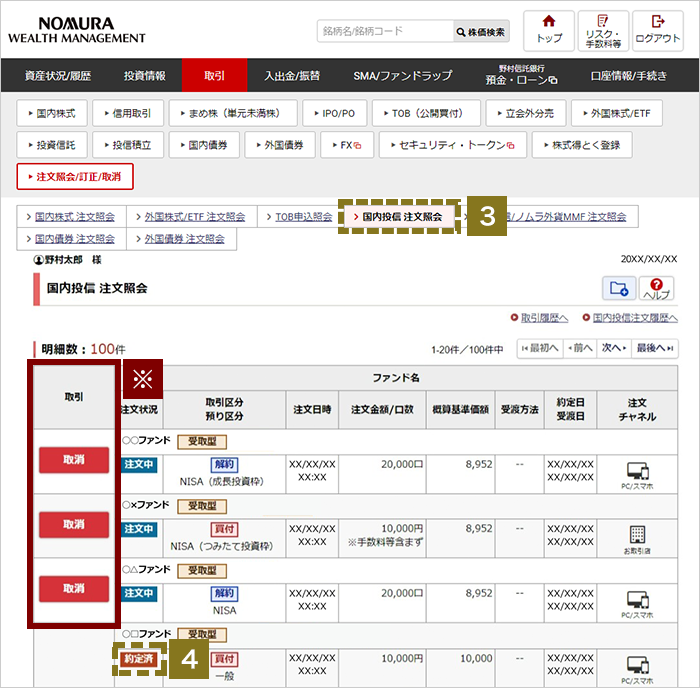Open 資産状況/履歴 main menu

click(58, 75)
